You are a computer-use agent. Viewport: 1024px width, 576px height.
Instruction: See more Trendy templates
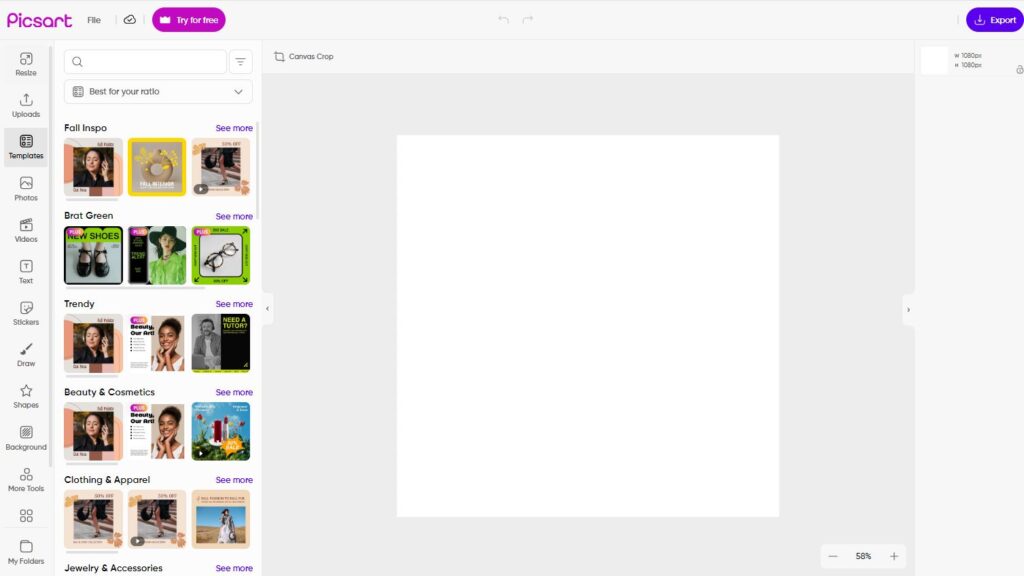tap(234, 304)
